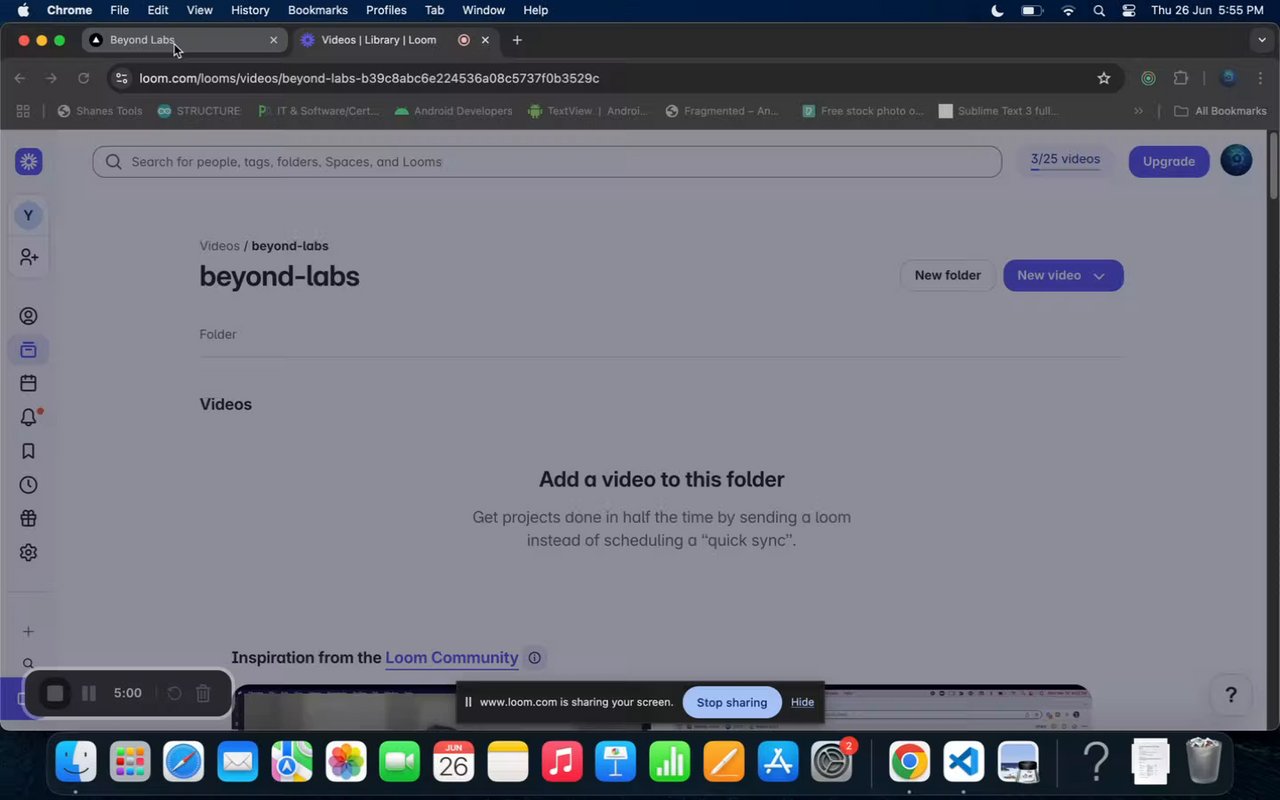Open the calendar meetings icon
This screenshot has height=800, width=1280.
[29, 383]
